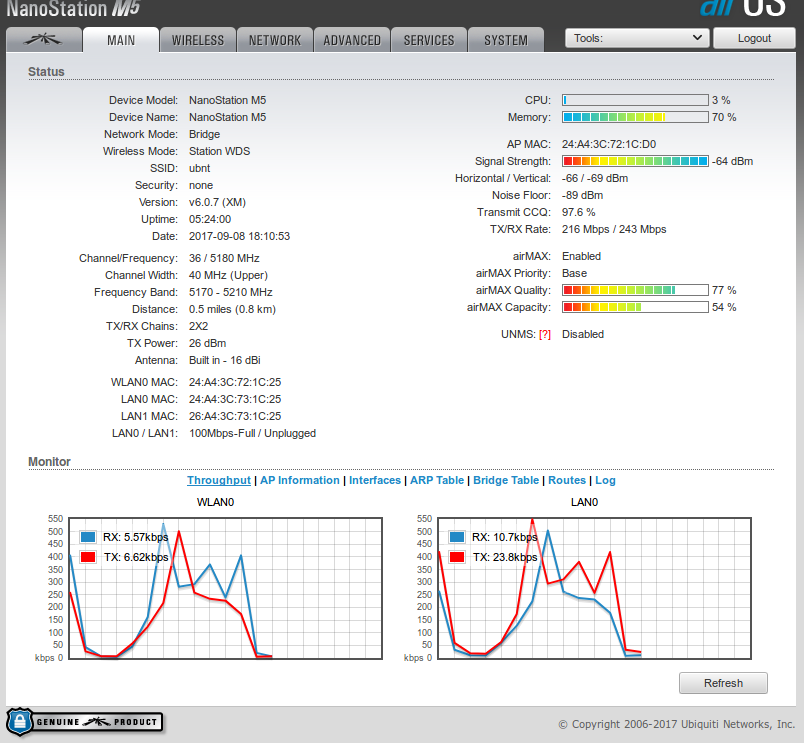Click the WLAN0 MAC value 24:A4:3C:72:1C:25
Image resolution: width=804 pixels, height=743 pixels.
click(235, 382)
